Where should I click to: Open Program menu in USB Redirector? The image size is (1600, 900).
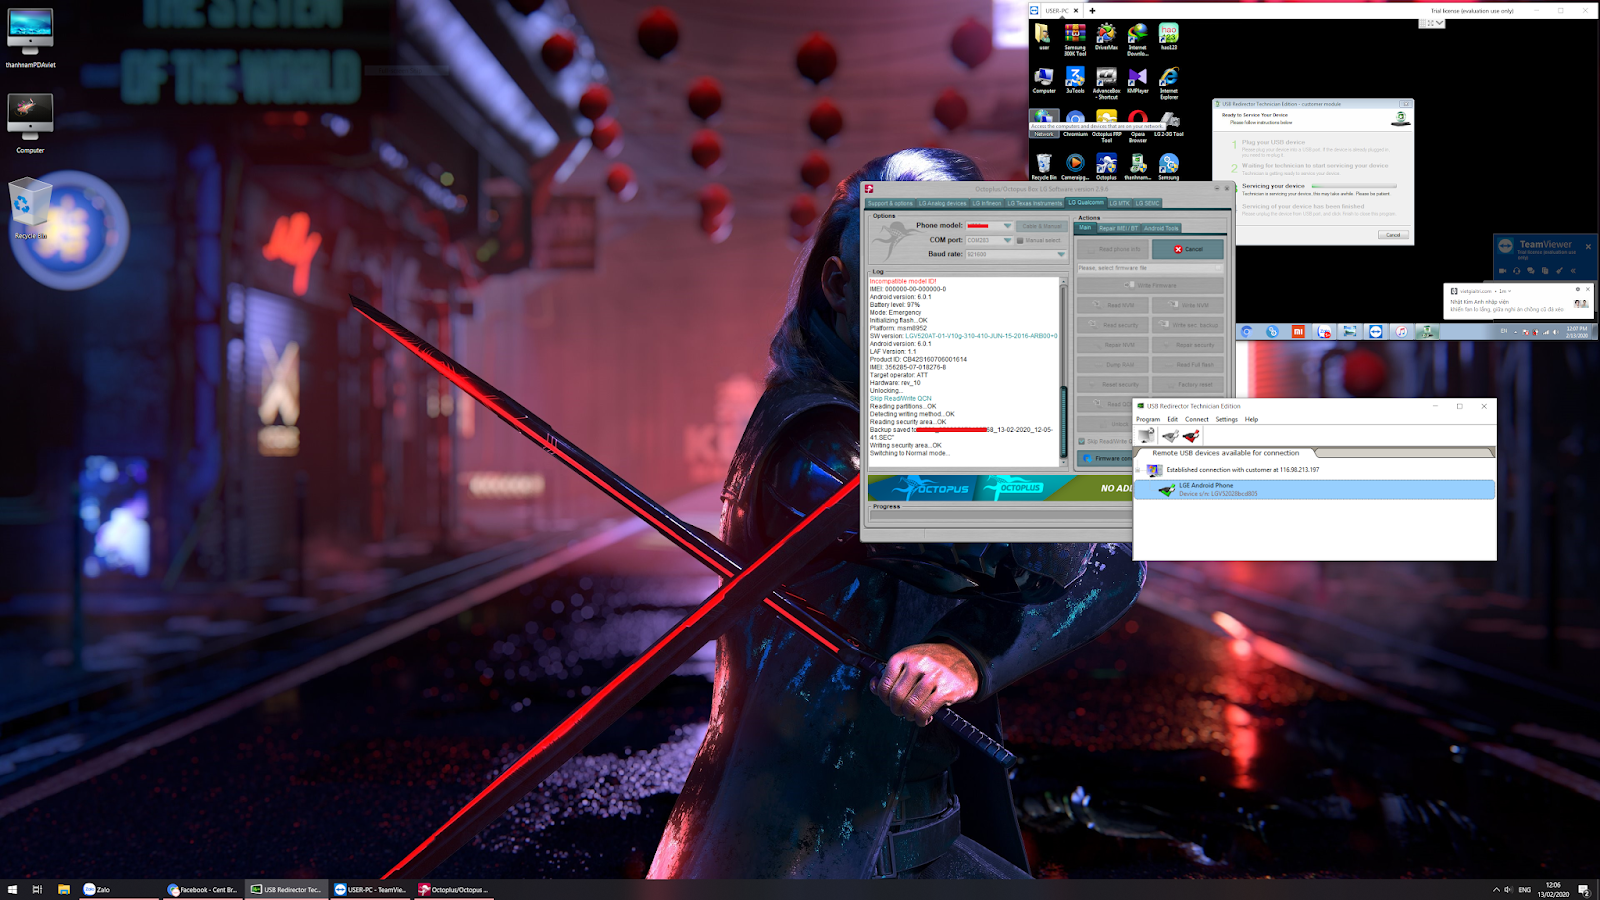click(1148, 419)
